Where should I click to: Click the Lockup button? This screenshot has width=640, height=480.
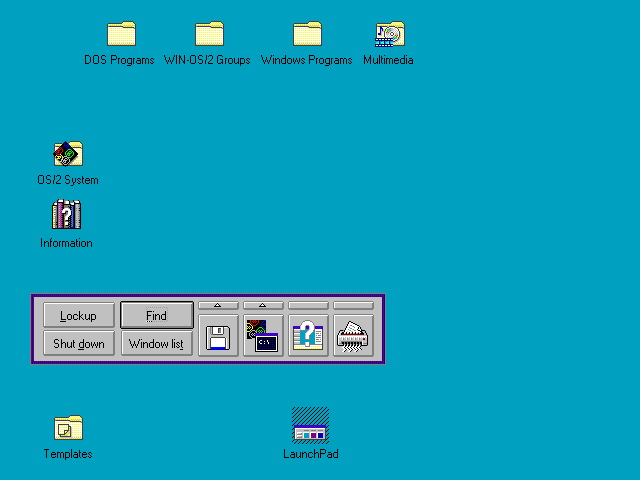(x=79, y=315)
